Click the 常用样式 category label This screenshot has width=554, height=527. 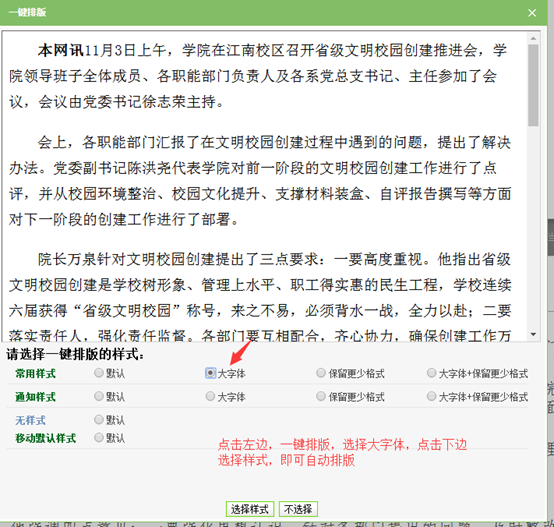[35, 374]
